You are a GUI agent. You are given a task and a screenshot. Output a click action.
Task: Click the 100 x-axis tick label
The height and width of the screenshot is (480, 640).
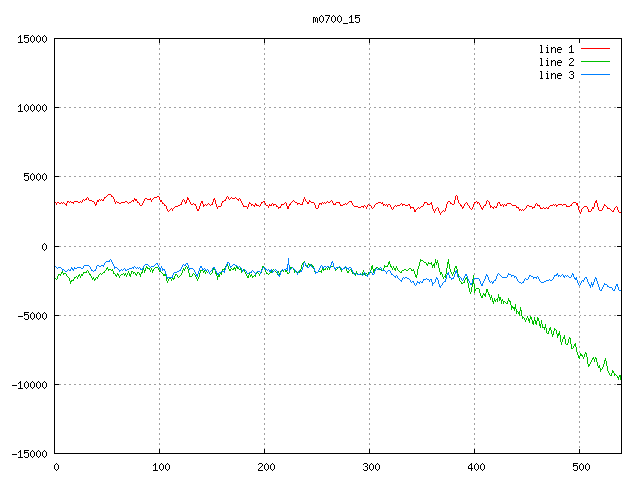[x=160, y=467]
